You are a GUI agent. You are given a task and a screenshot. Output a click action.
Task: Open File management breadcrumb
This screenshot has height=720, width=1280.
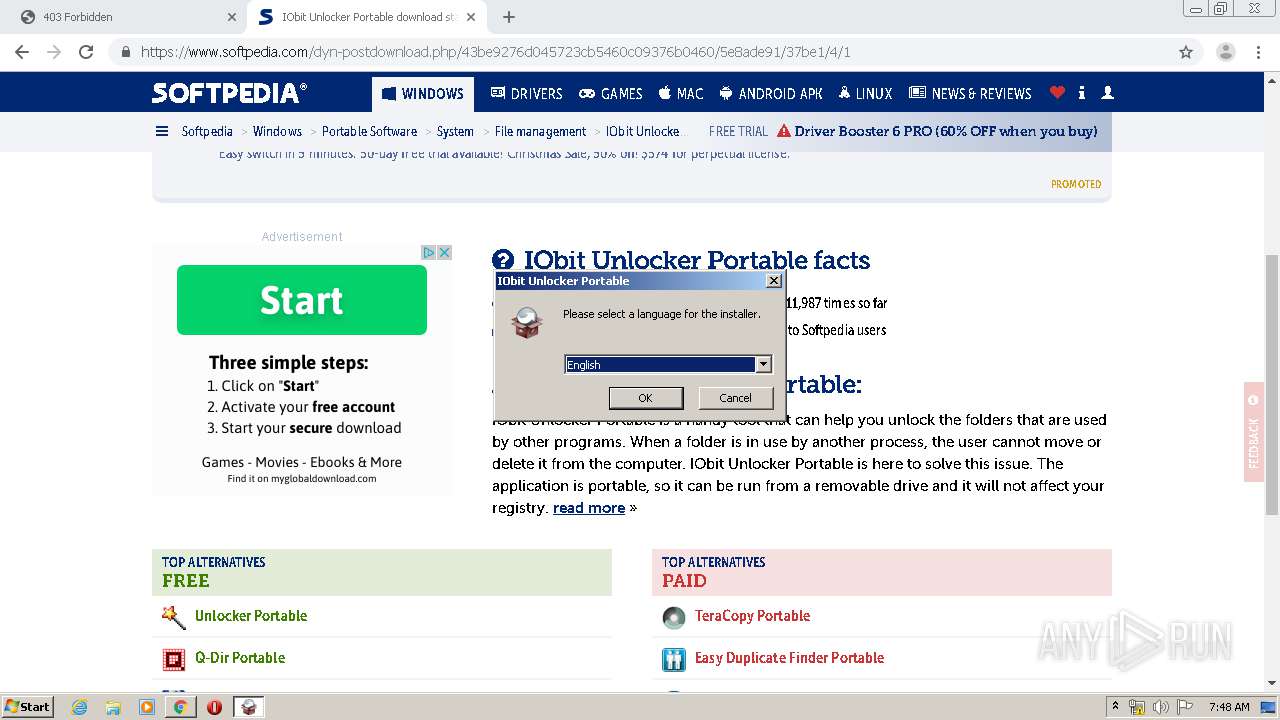point(540,131)
